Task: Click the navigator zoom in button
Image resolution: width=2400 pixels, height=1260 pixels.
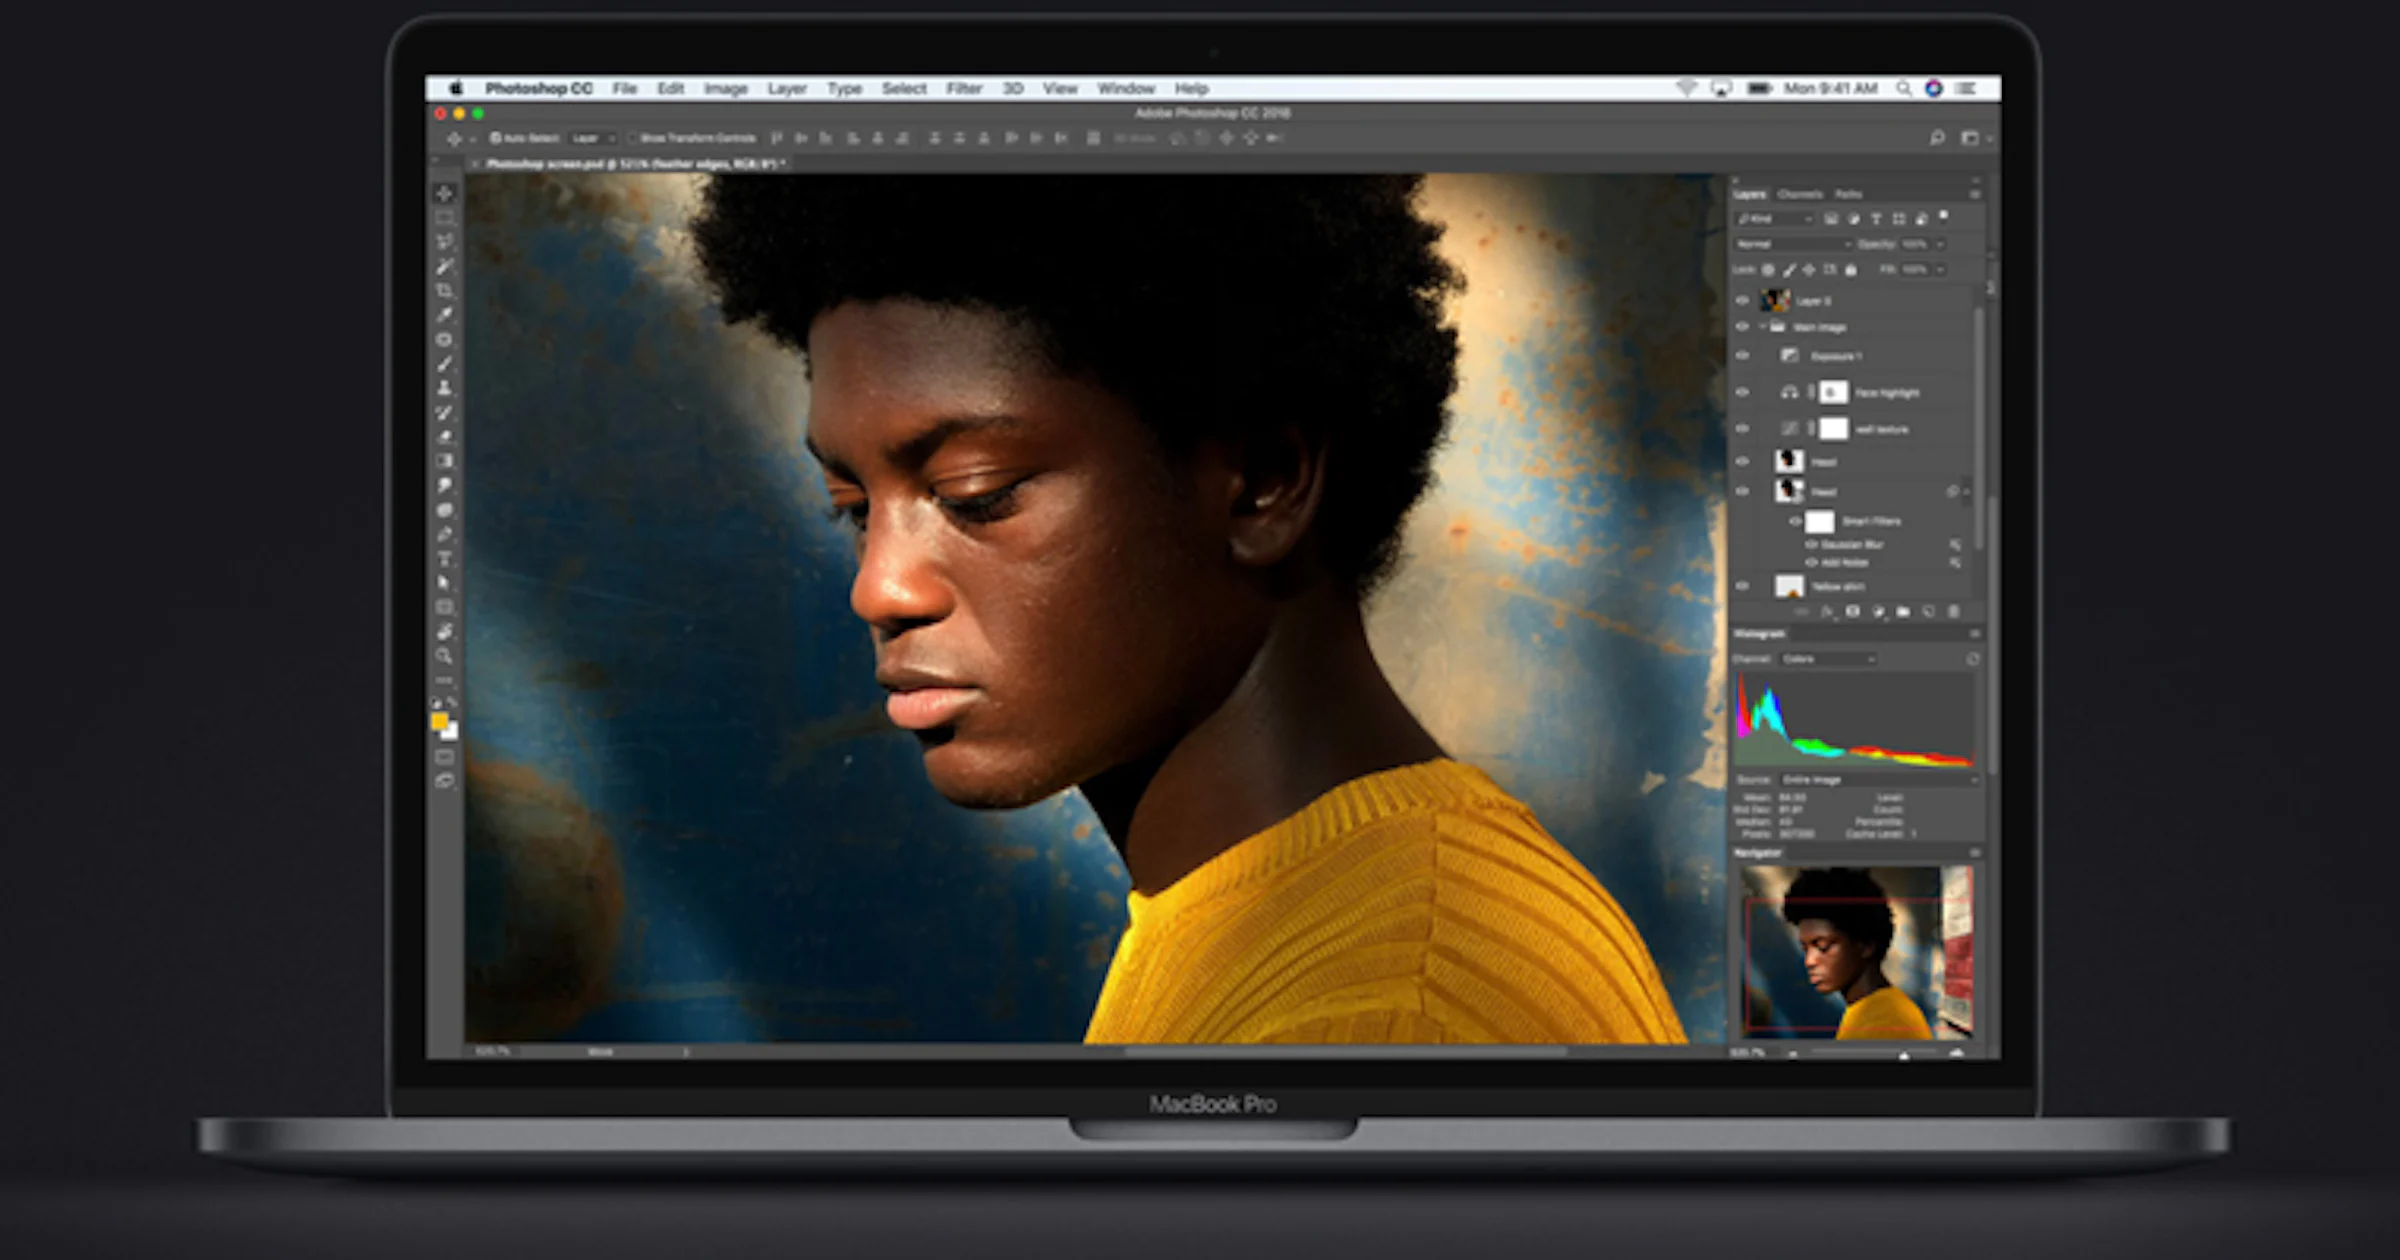Action: pos(1957,1054)
